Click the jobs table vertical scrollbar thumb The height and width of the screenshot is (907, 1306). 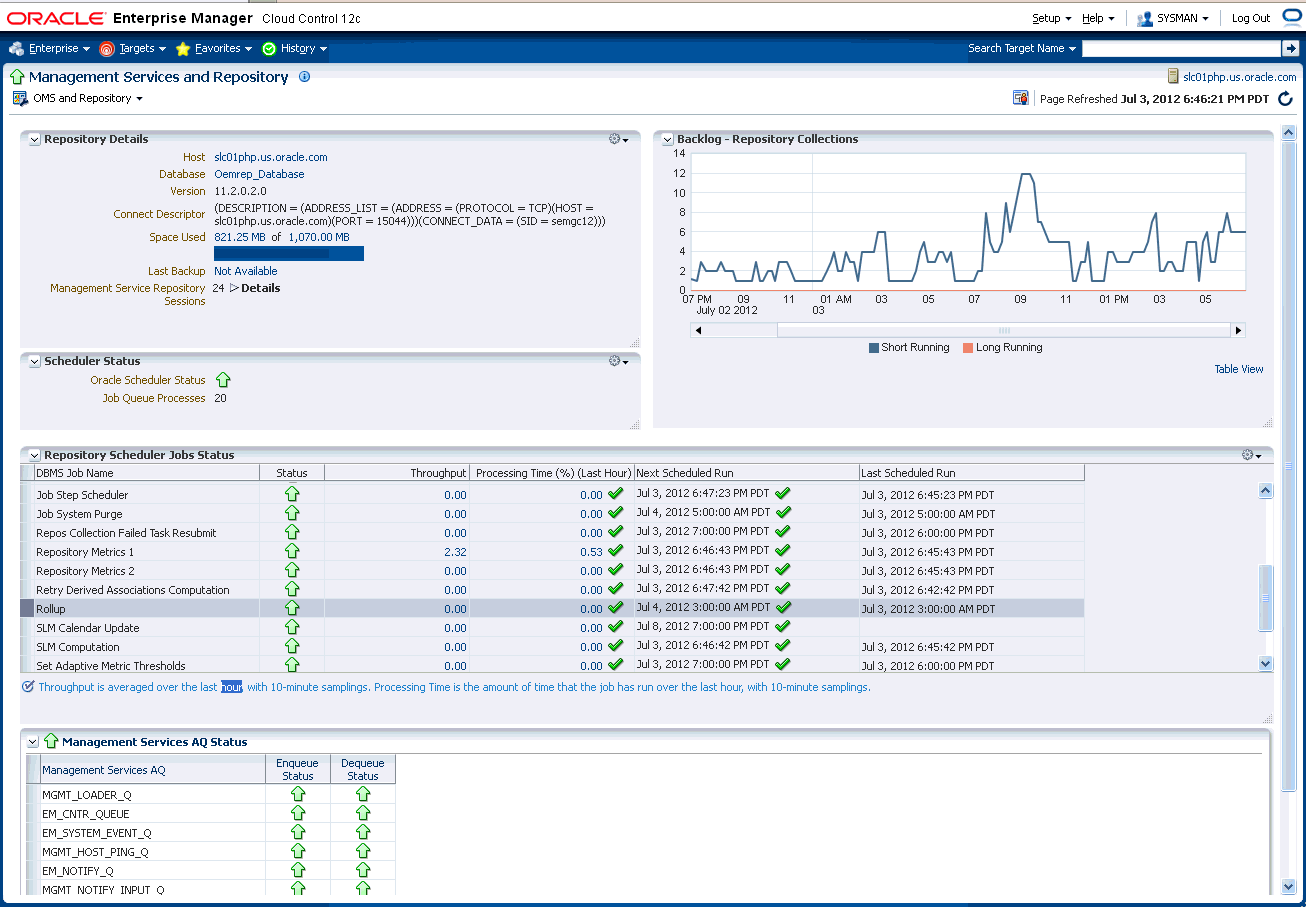pyautogui.click(x=1265, y=598)
